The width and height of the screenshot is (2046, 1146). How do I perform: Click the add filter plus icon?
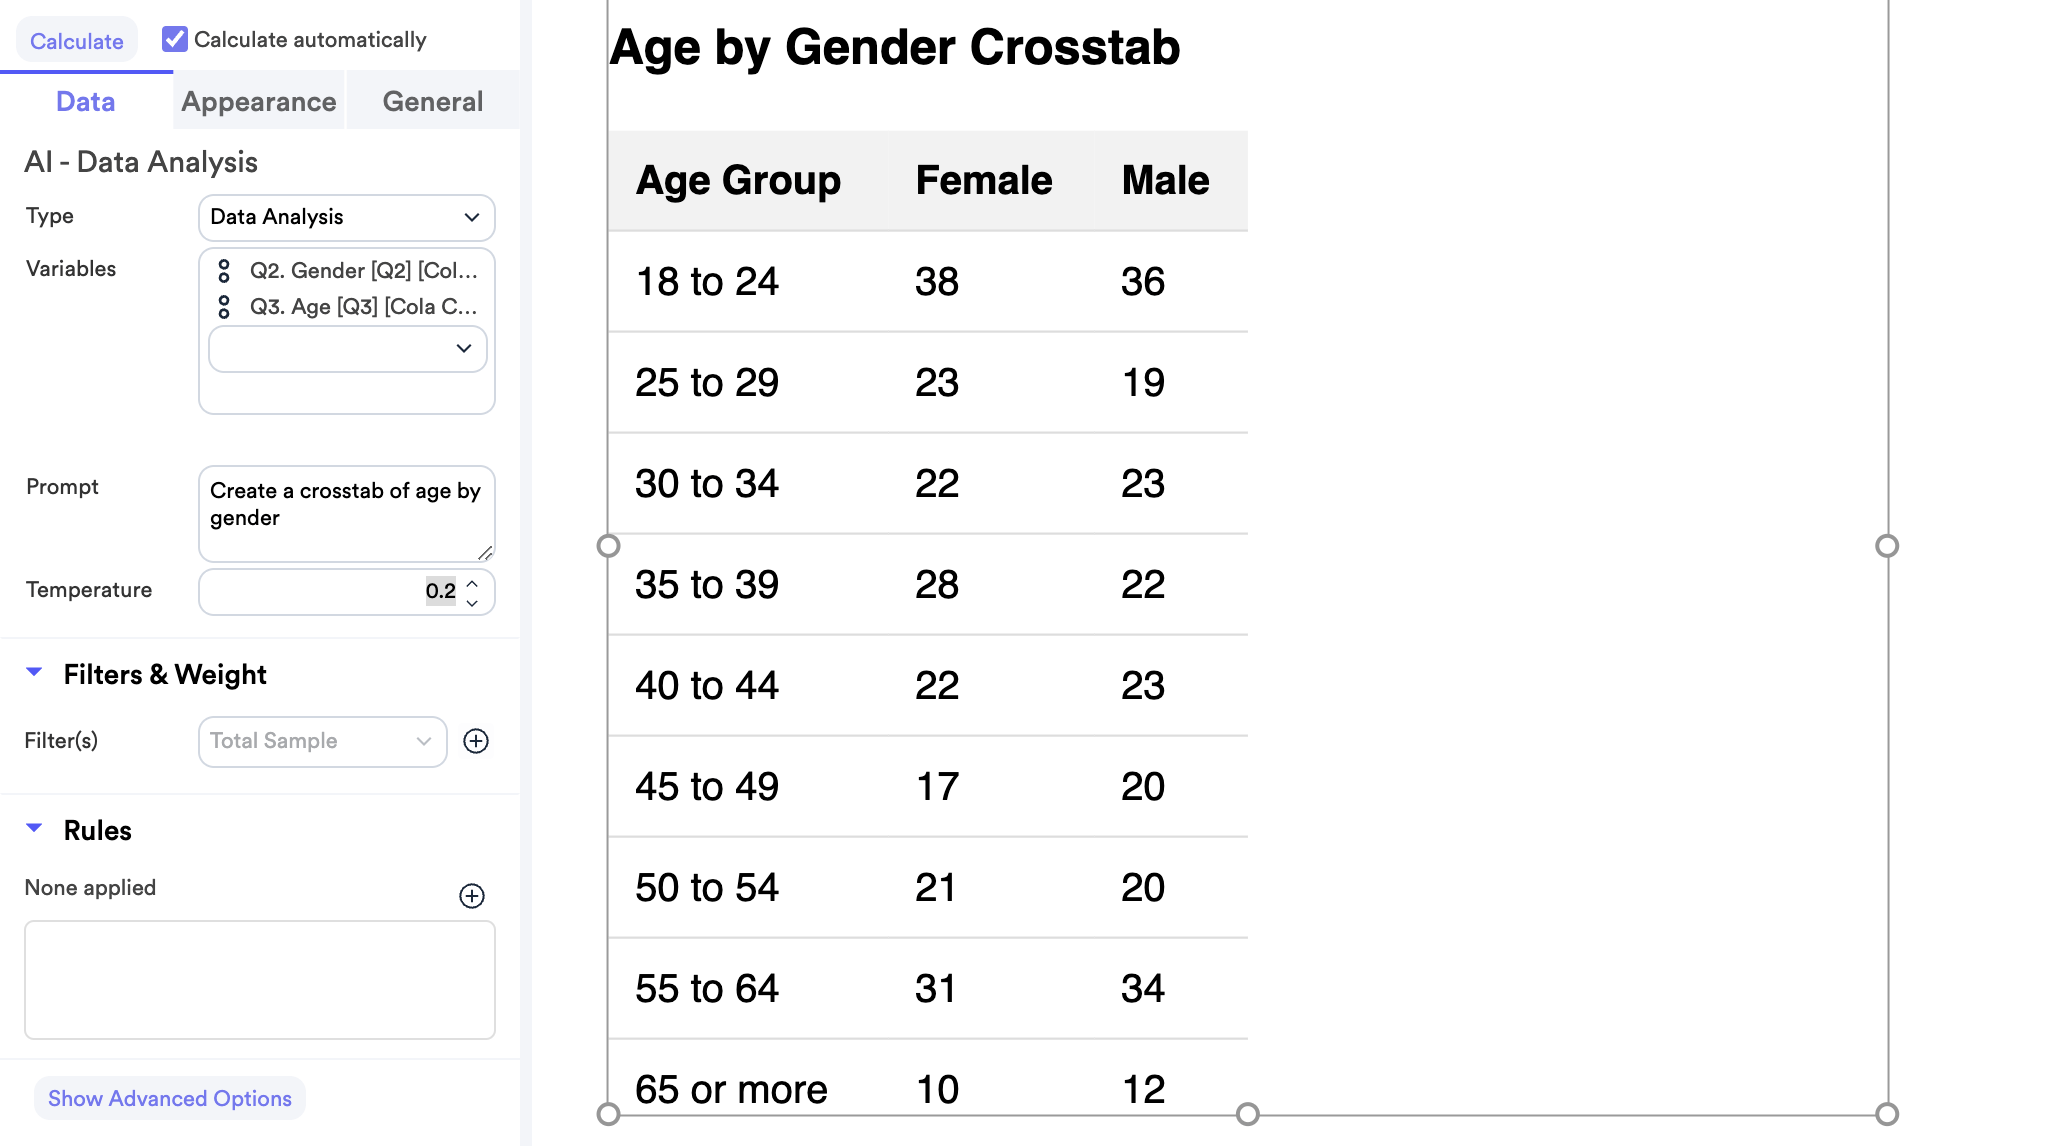click(476, 741)
